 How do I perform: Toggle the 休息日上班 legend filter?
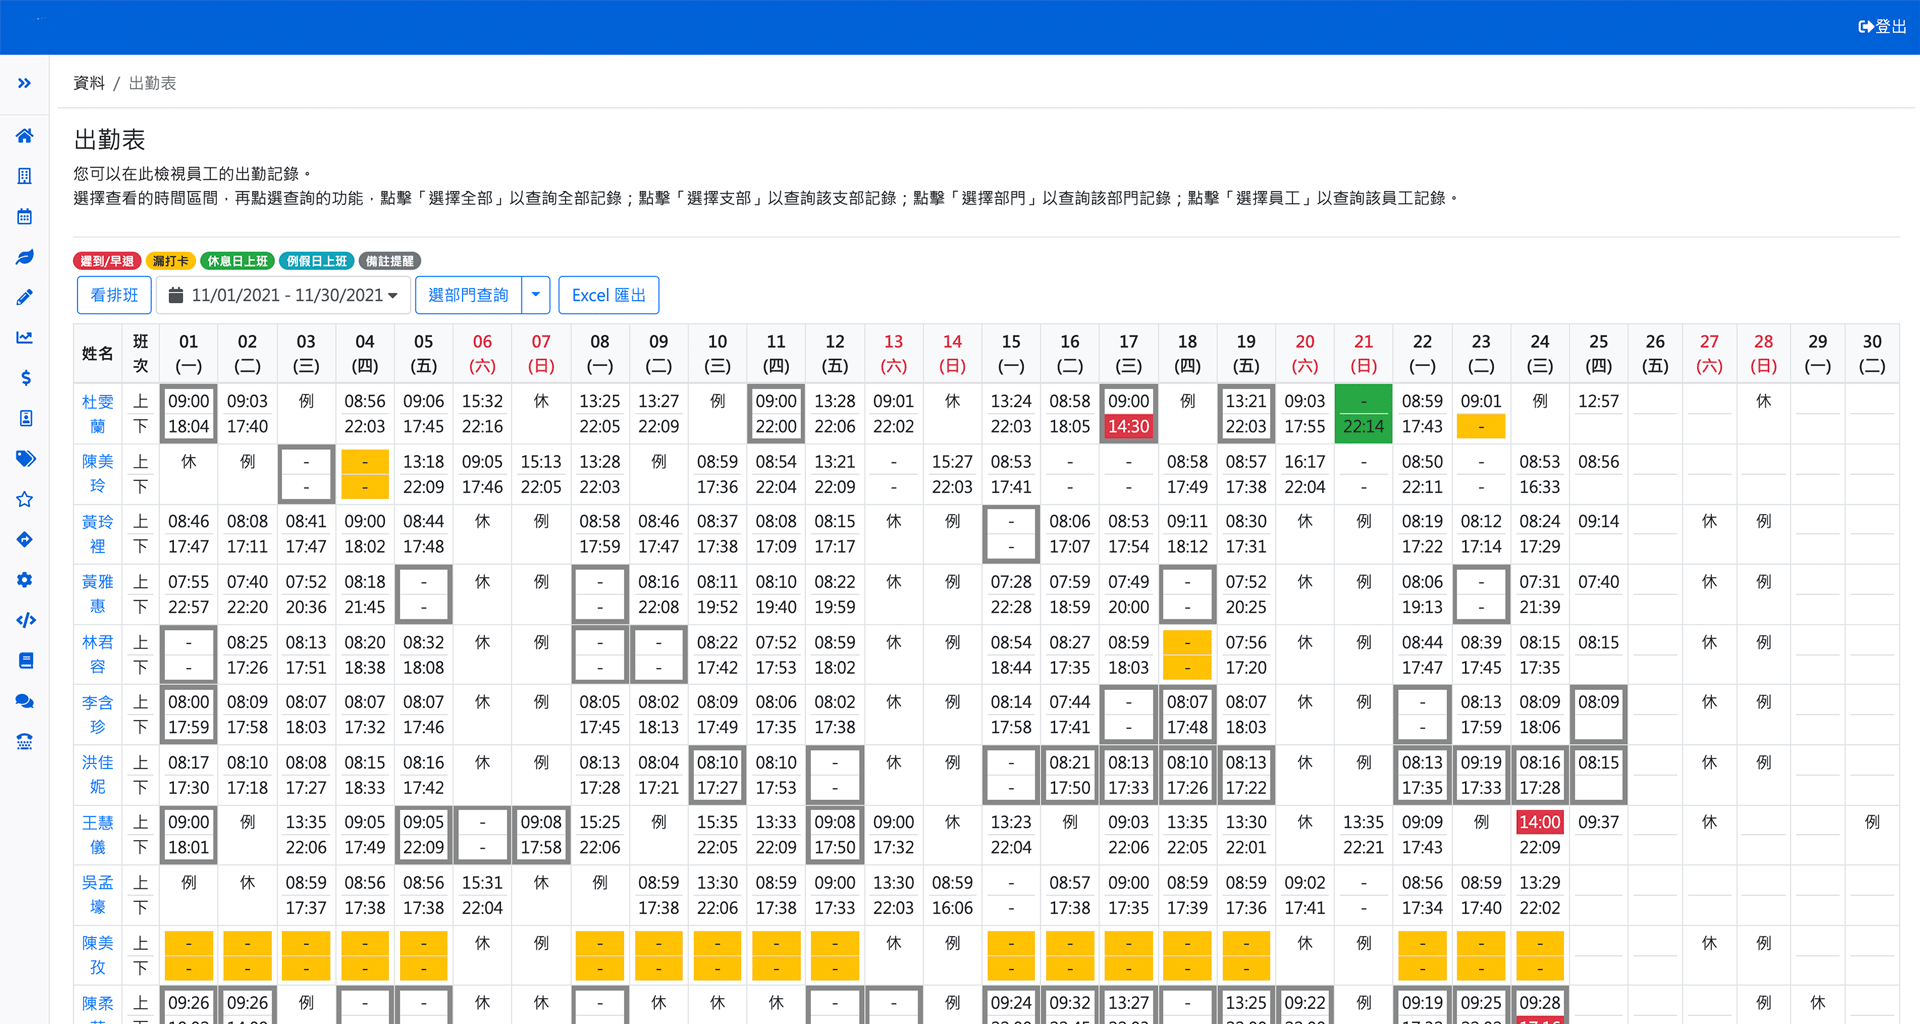(x=237, y=261)
